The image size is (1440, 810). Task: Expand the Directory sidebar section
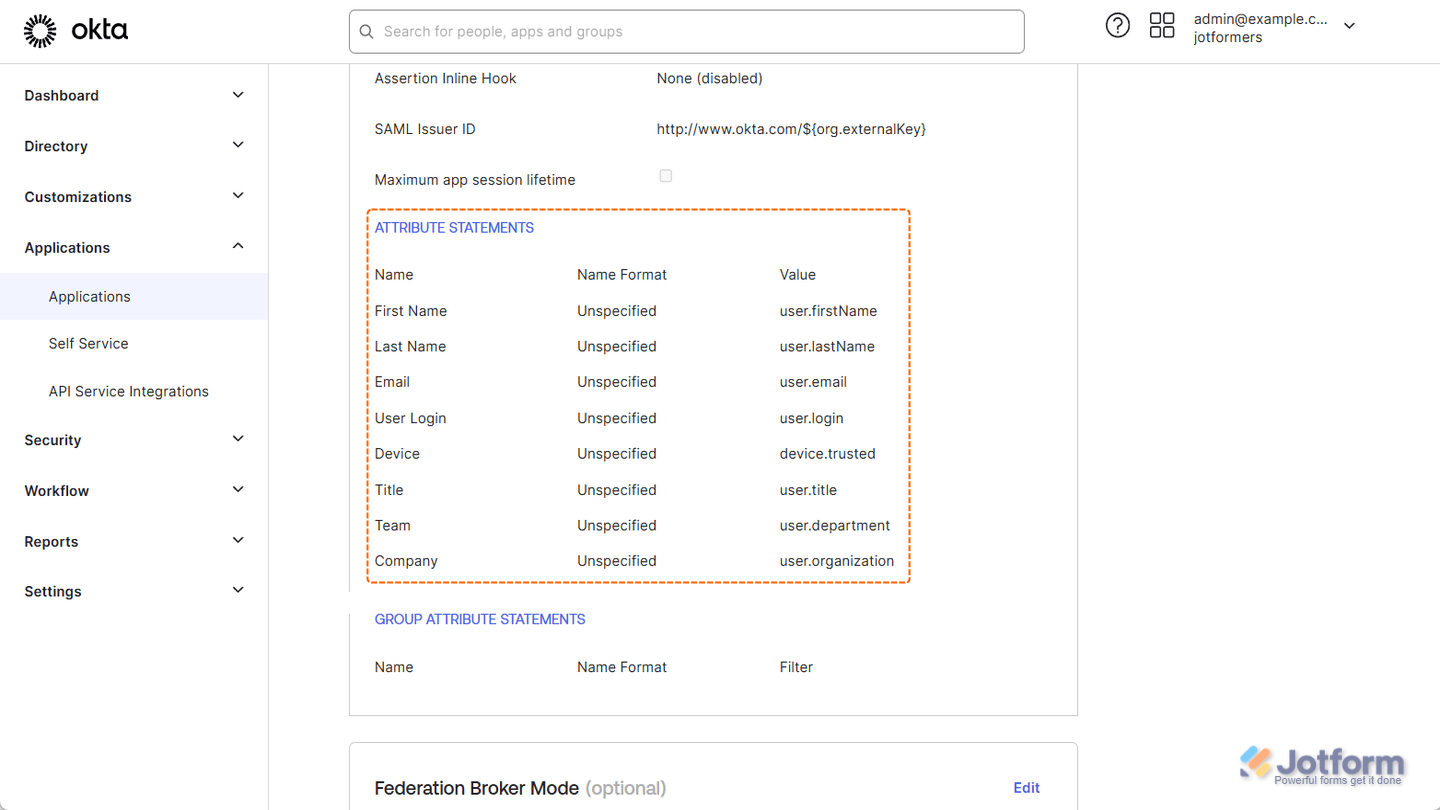[x=238, y=145]
